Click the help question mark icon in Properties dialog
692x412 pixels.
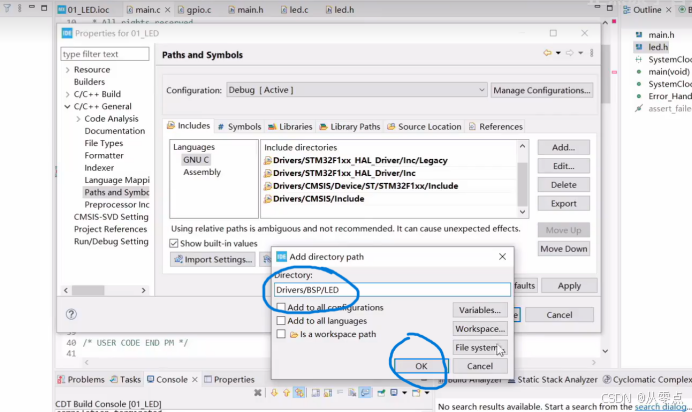click(71, 314)
